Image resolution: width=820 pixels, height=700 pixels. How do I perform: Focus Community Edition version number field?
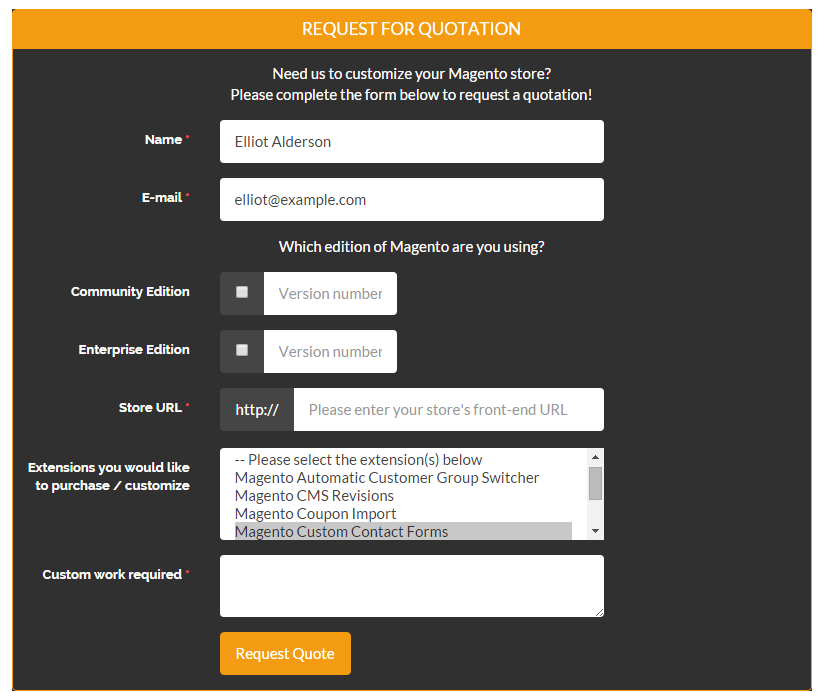click(330, 293)
